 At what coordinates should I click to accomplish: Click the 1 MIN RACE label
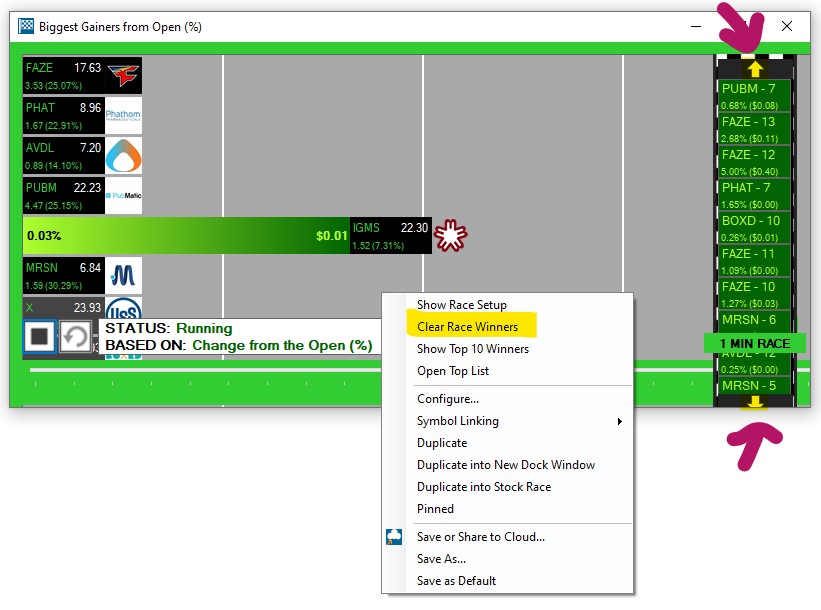pos(754,343)
